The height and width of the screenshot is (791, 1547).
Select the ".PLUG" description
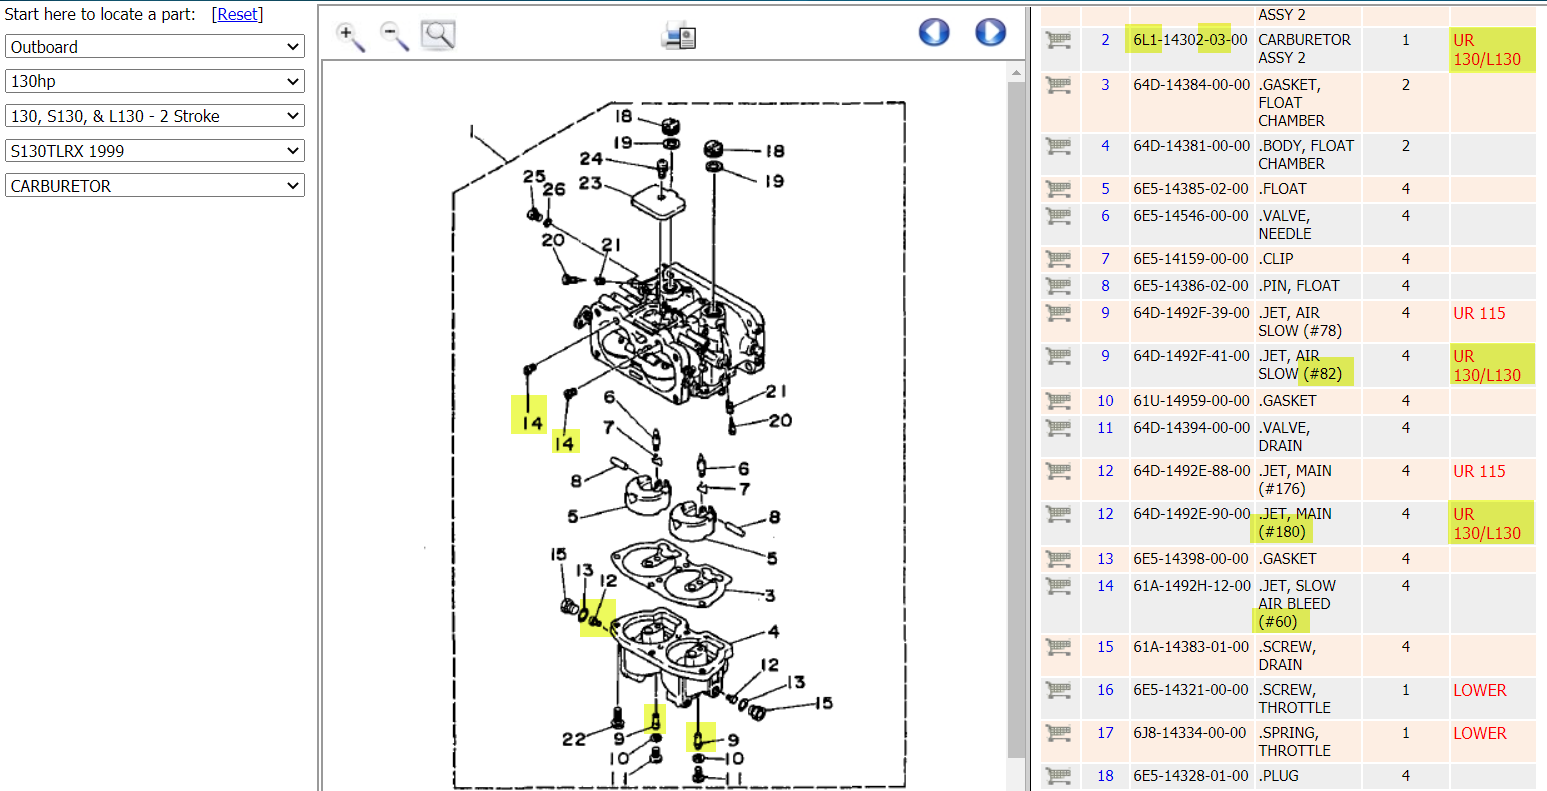tap(1280, 775)
